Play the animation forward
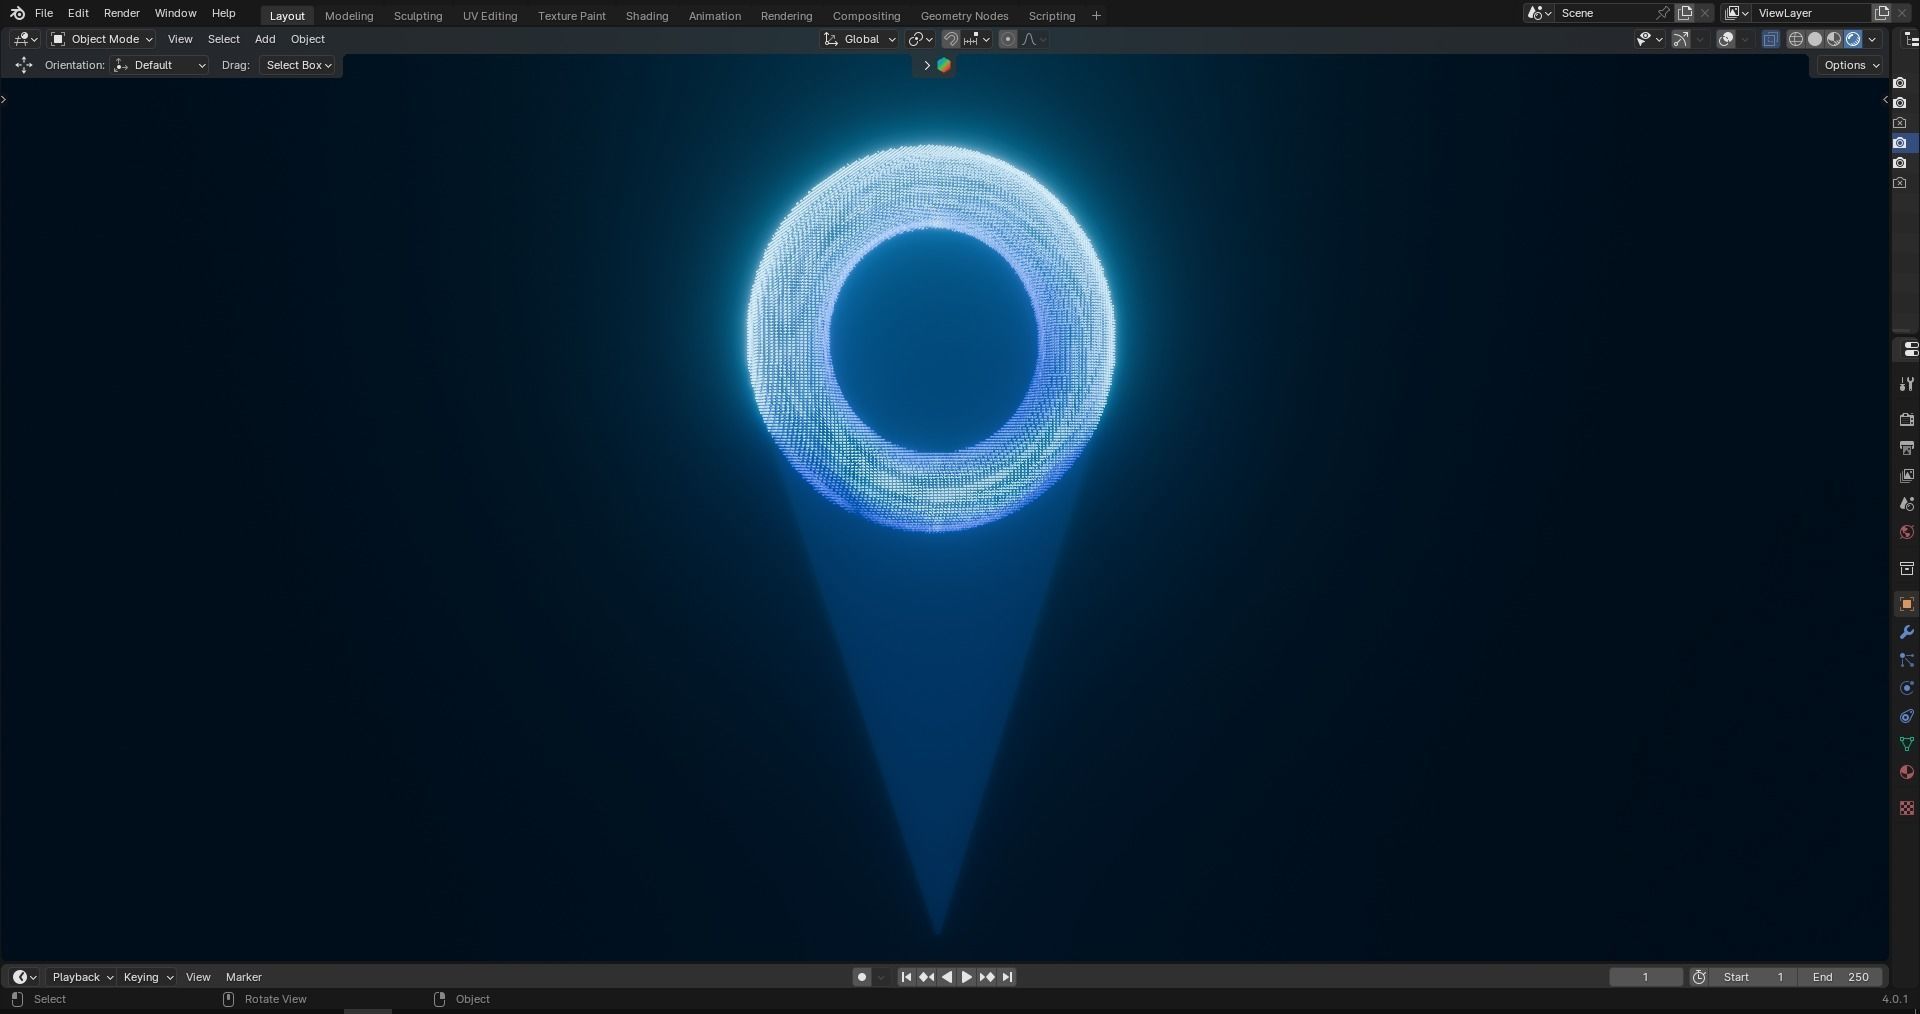This screenshot has width=1920, height=1014. click(x=967, y=977)
